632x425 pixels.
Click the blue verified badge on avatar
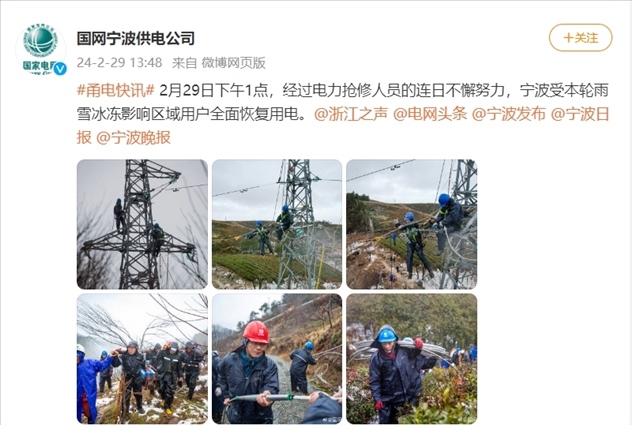60,69
